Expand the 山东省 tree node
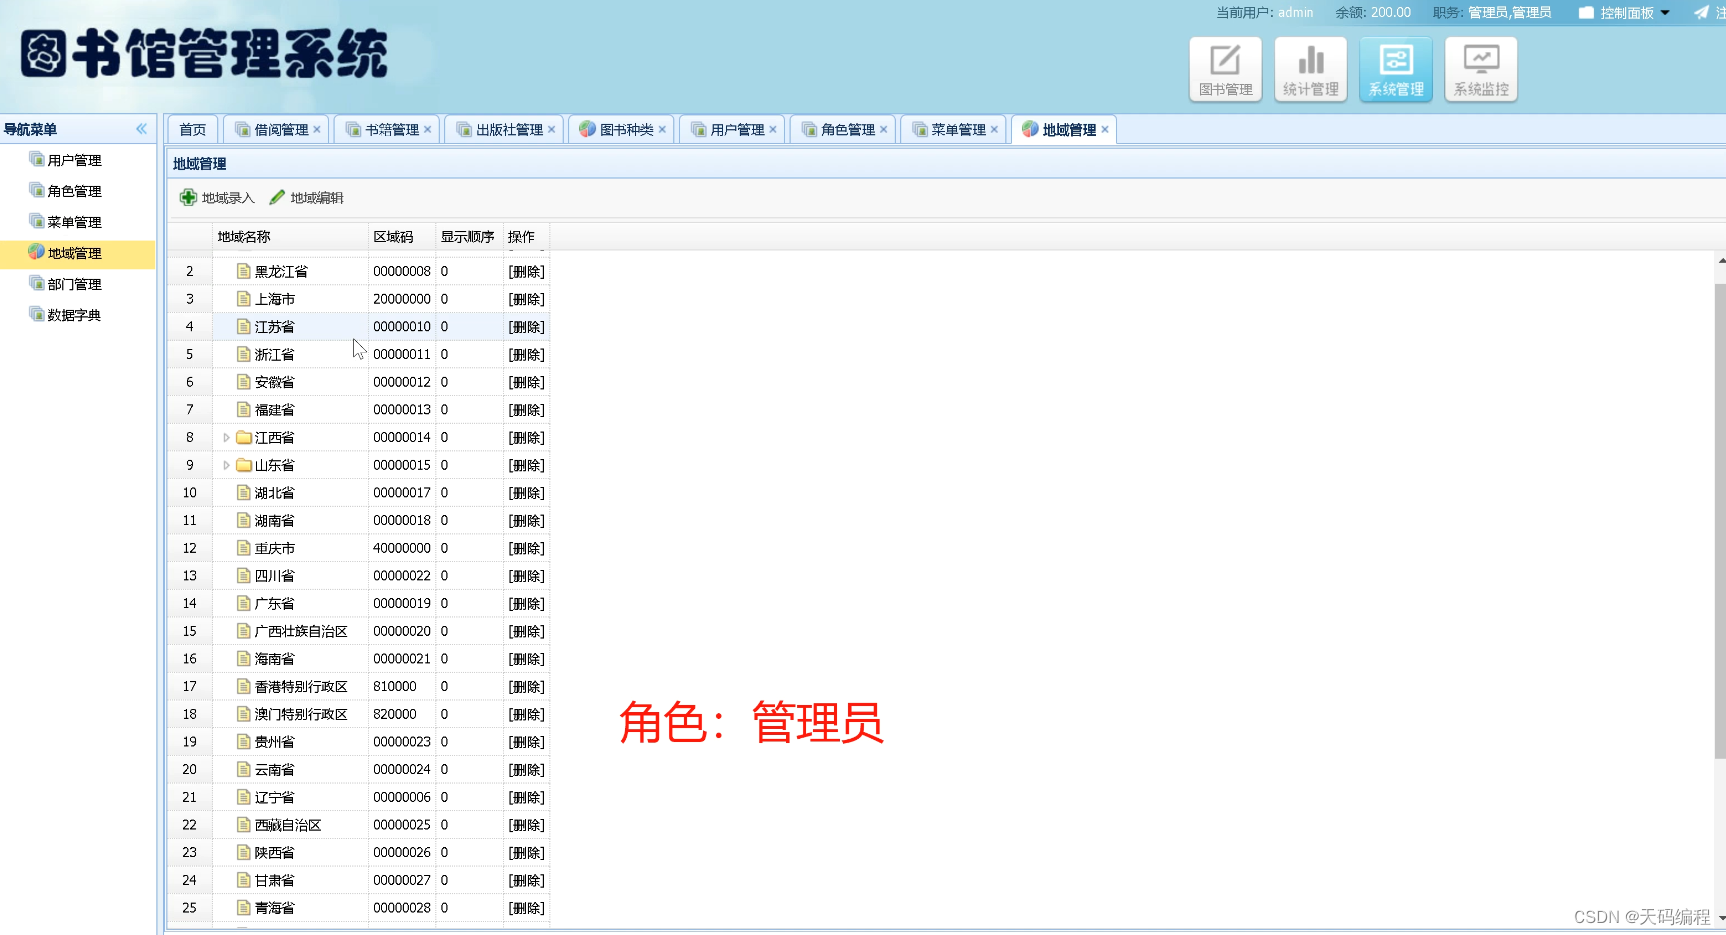Screen dimensions: 1726x935 point(226,465)
